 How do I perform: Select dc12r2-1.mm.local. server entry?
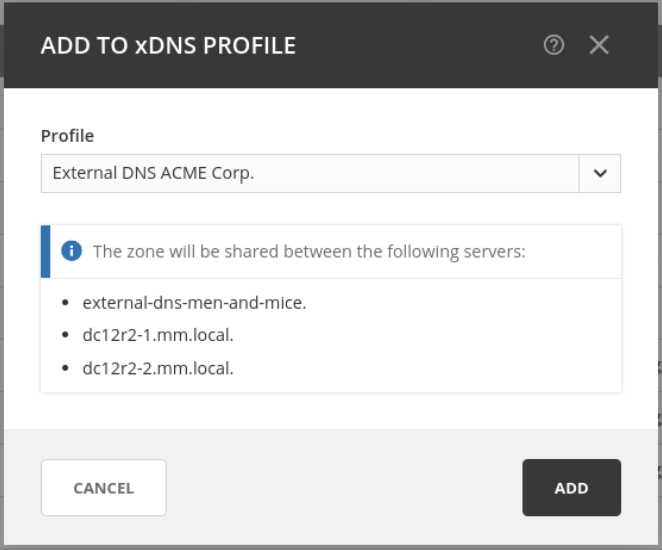[158, 335]
